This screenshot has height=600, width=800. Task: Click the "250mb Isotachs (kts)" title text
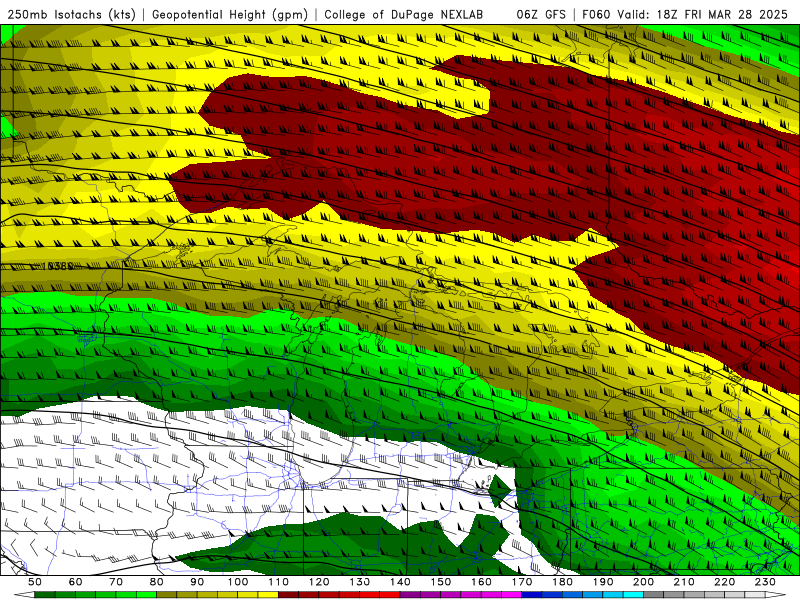pos(71,14)
